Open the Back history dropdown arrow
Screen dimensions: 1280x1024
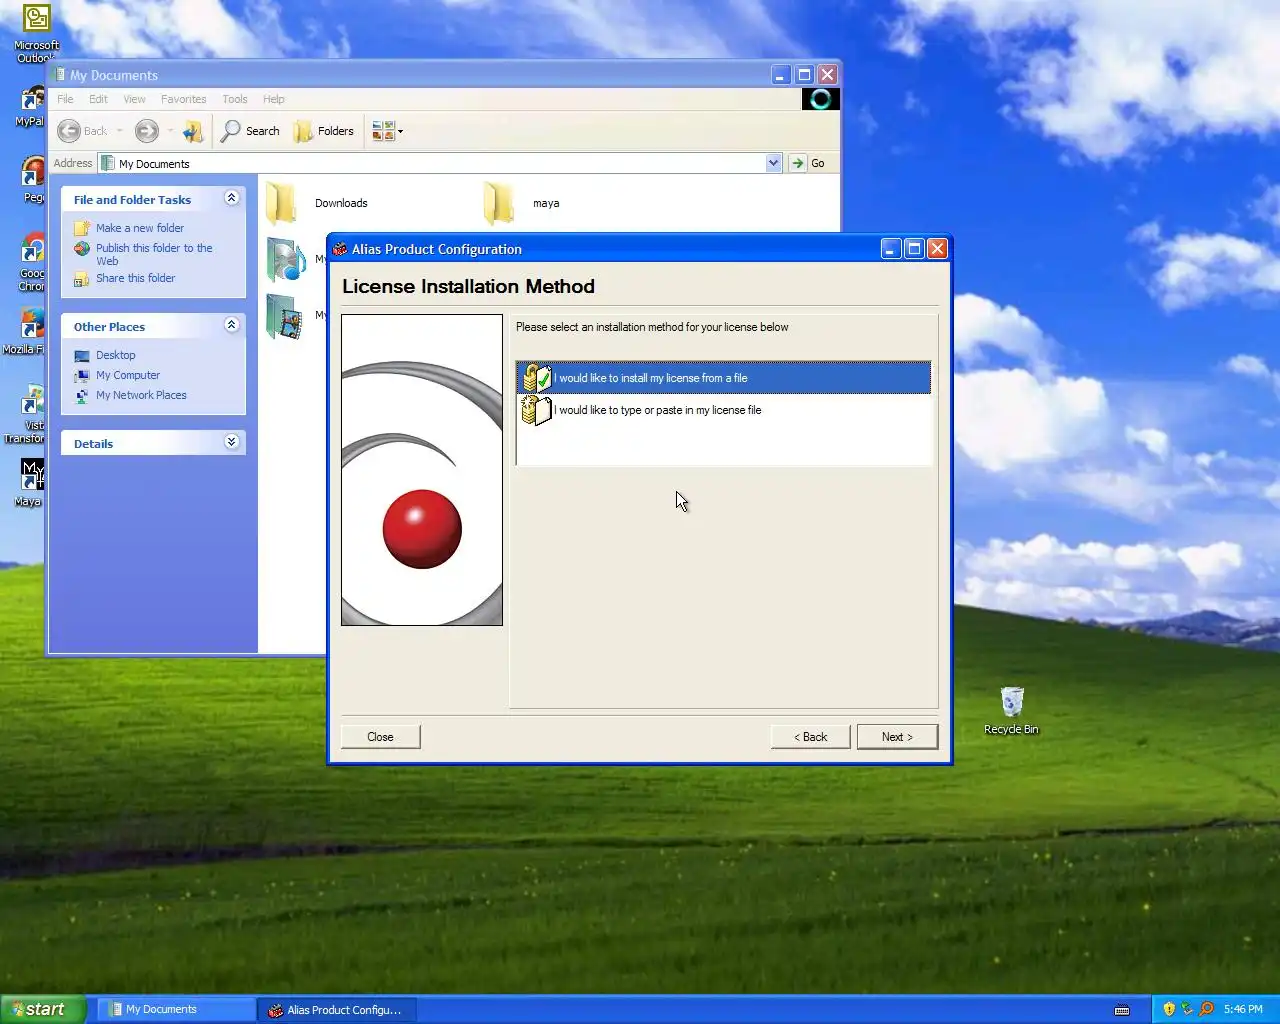click(120, 131)
